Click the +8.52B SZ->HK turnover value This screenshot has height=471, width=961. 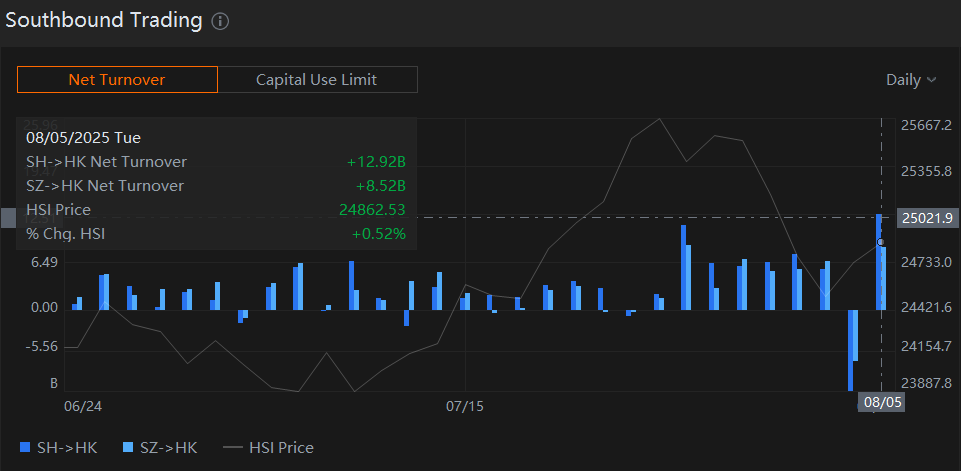(x=381, y=186)
